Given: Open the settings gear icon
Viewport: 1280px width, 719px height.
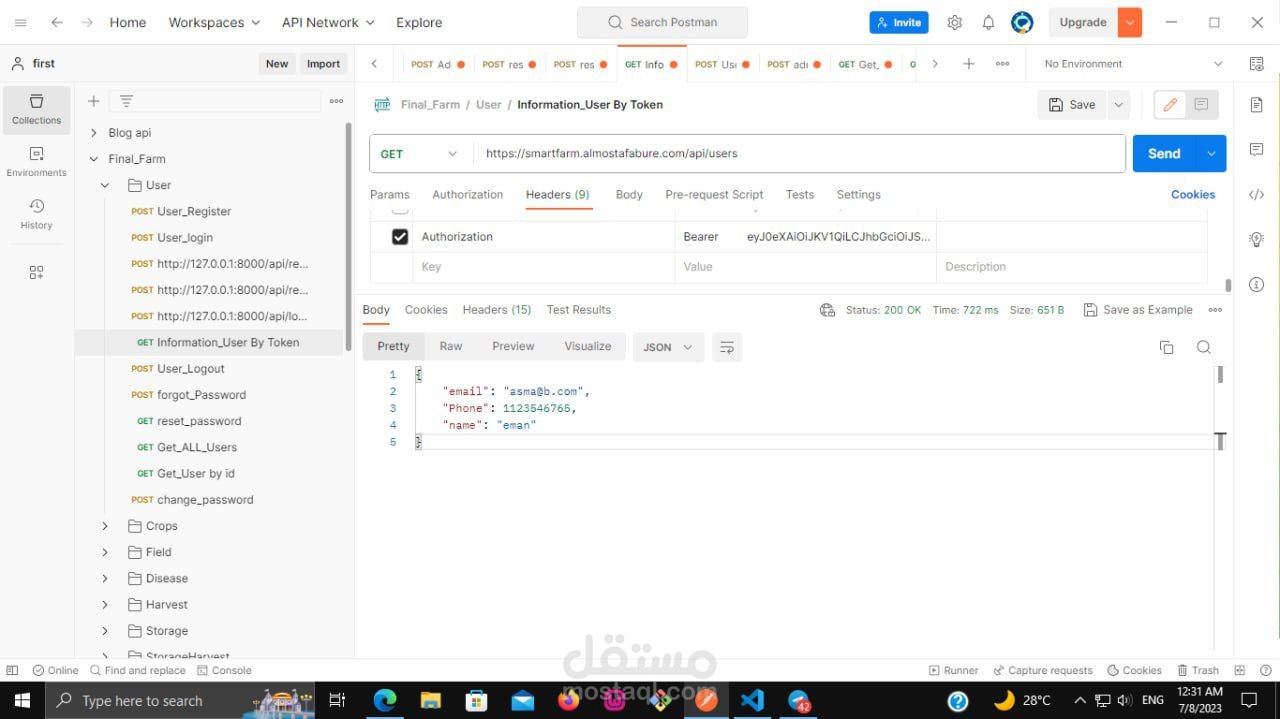Looking at the screenshot, I should coord(955,22).
